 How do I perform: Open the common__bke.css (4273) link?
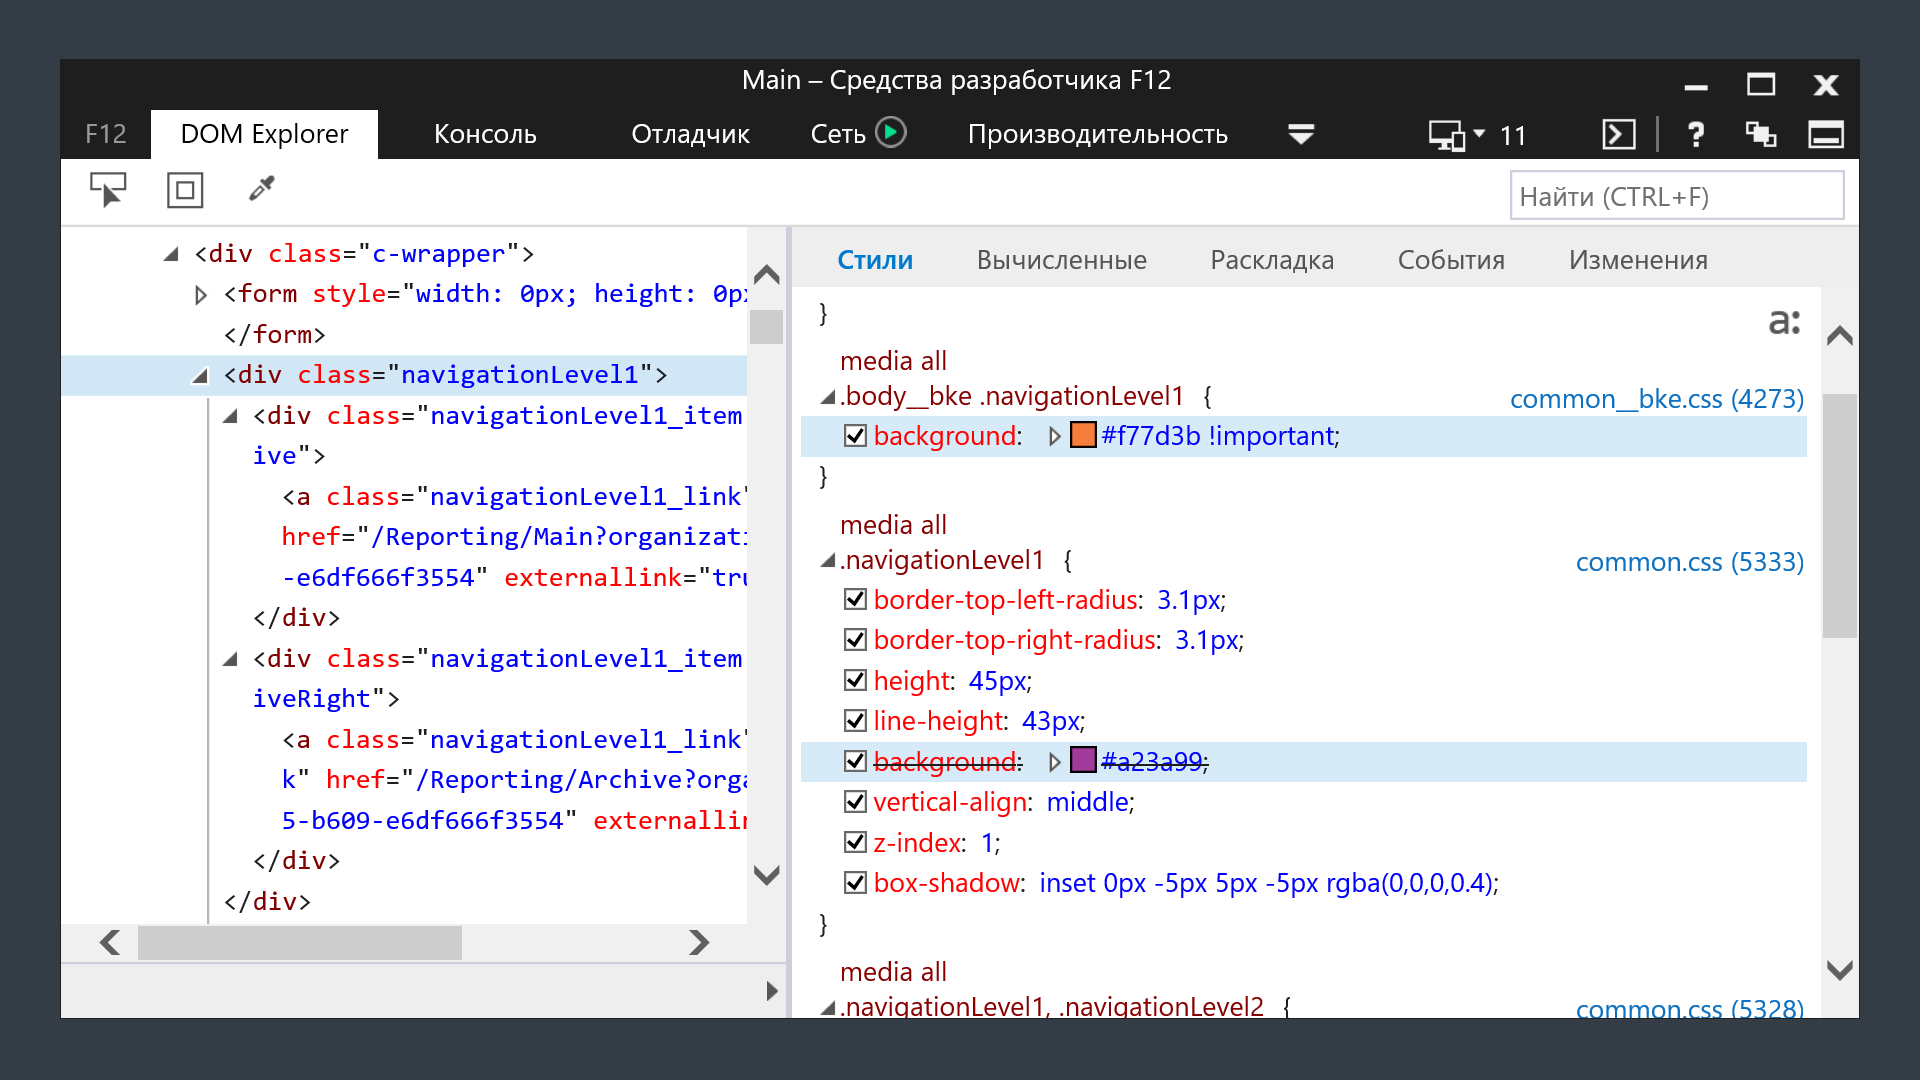click(x=1656, y=398)
